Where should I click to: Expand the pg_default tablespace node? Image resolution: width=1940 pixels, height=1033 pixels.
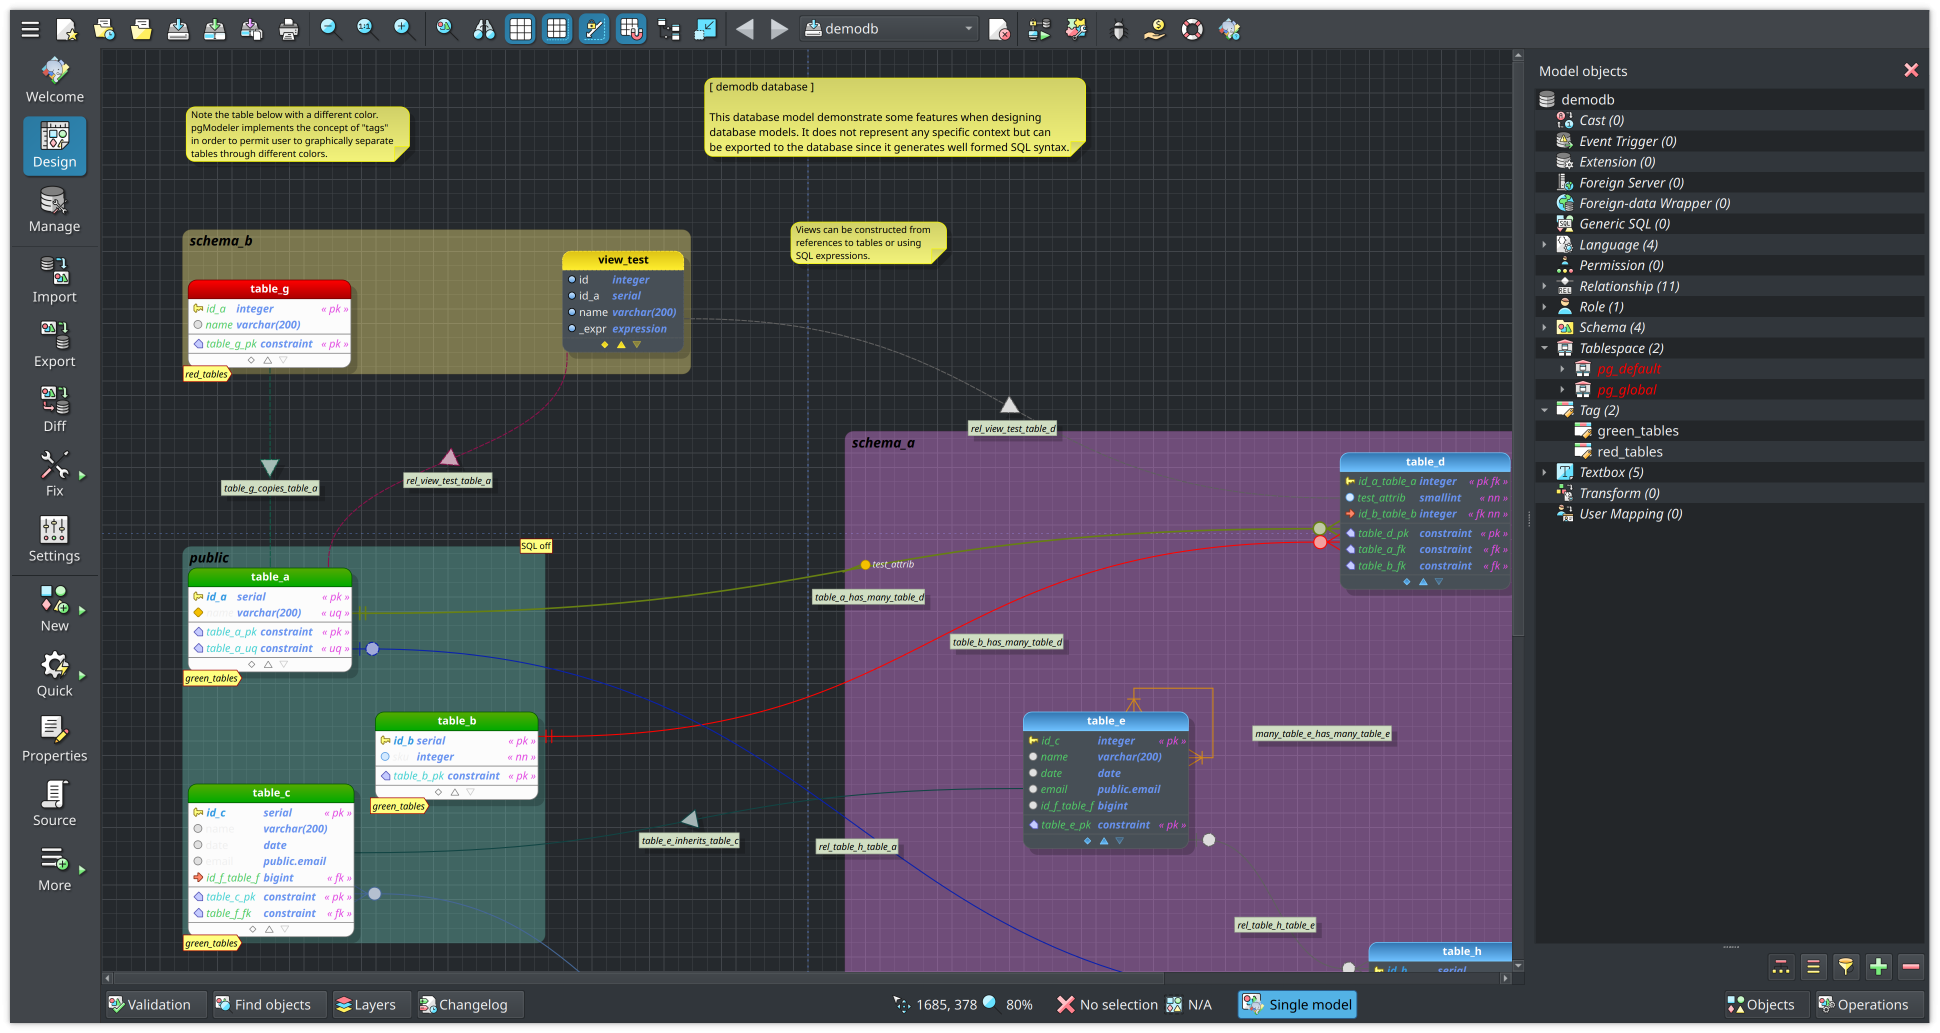(x=1562, y=369)
